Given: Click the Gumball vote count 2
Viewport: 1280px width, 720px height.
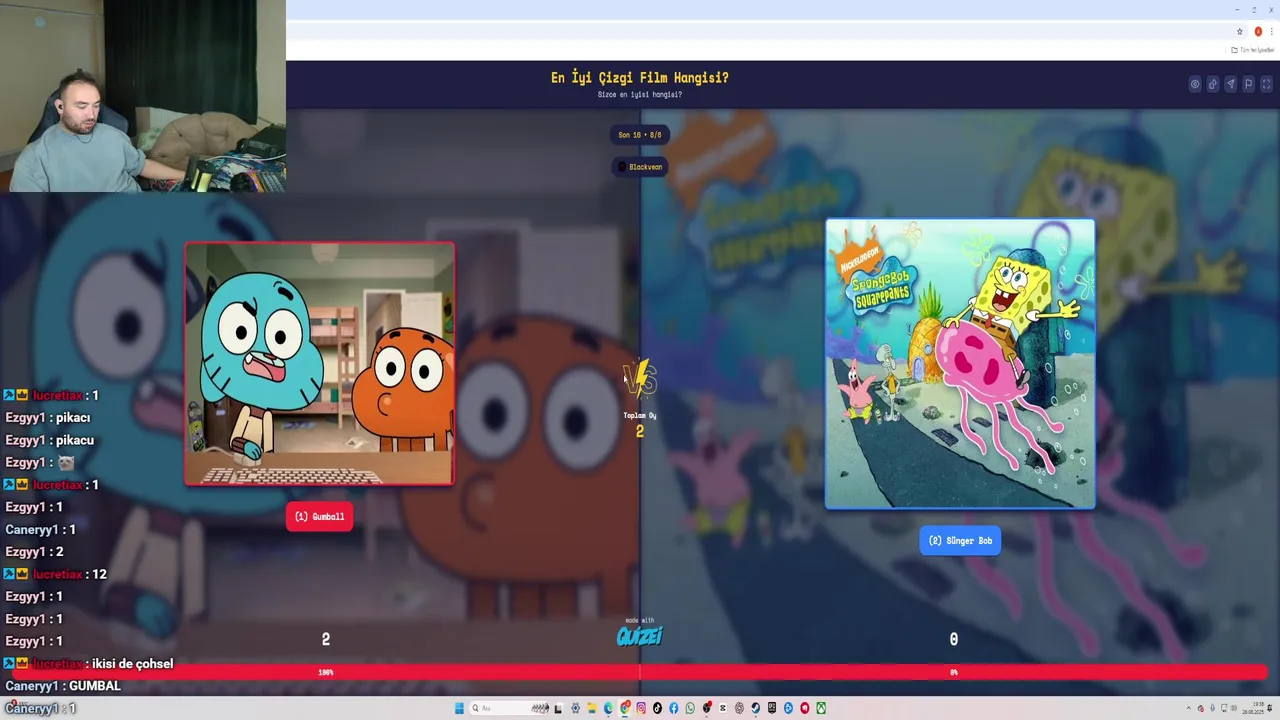Looking at the screenshot, I should 326,639.
